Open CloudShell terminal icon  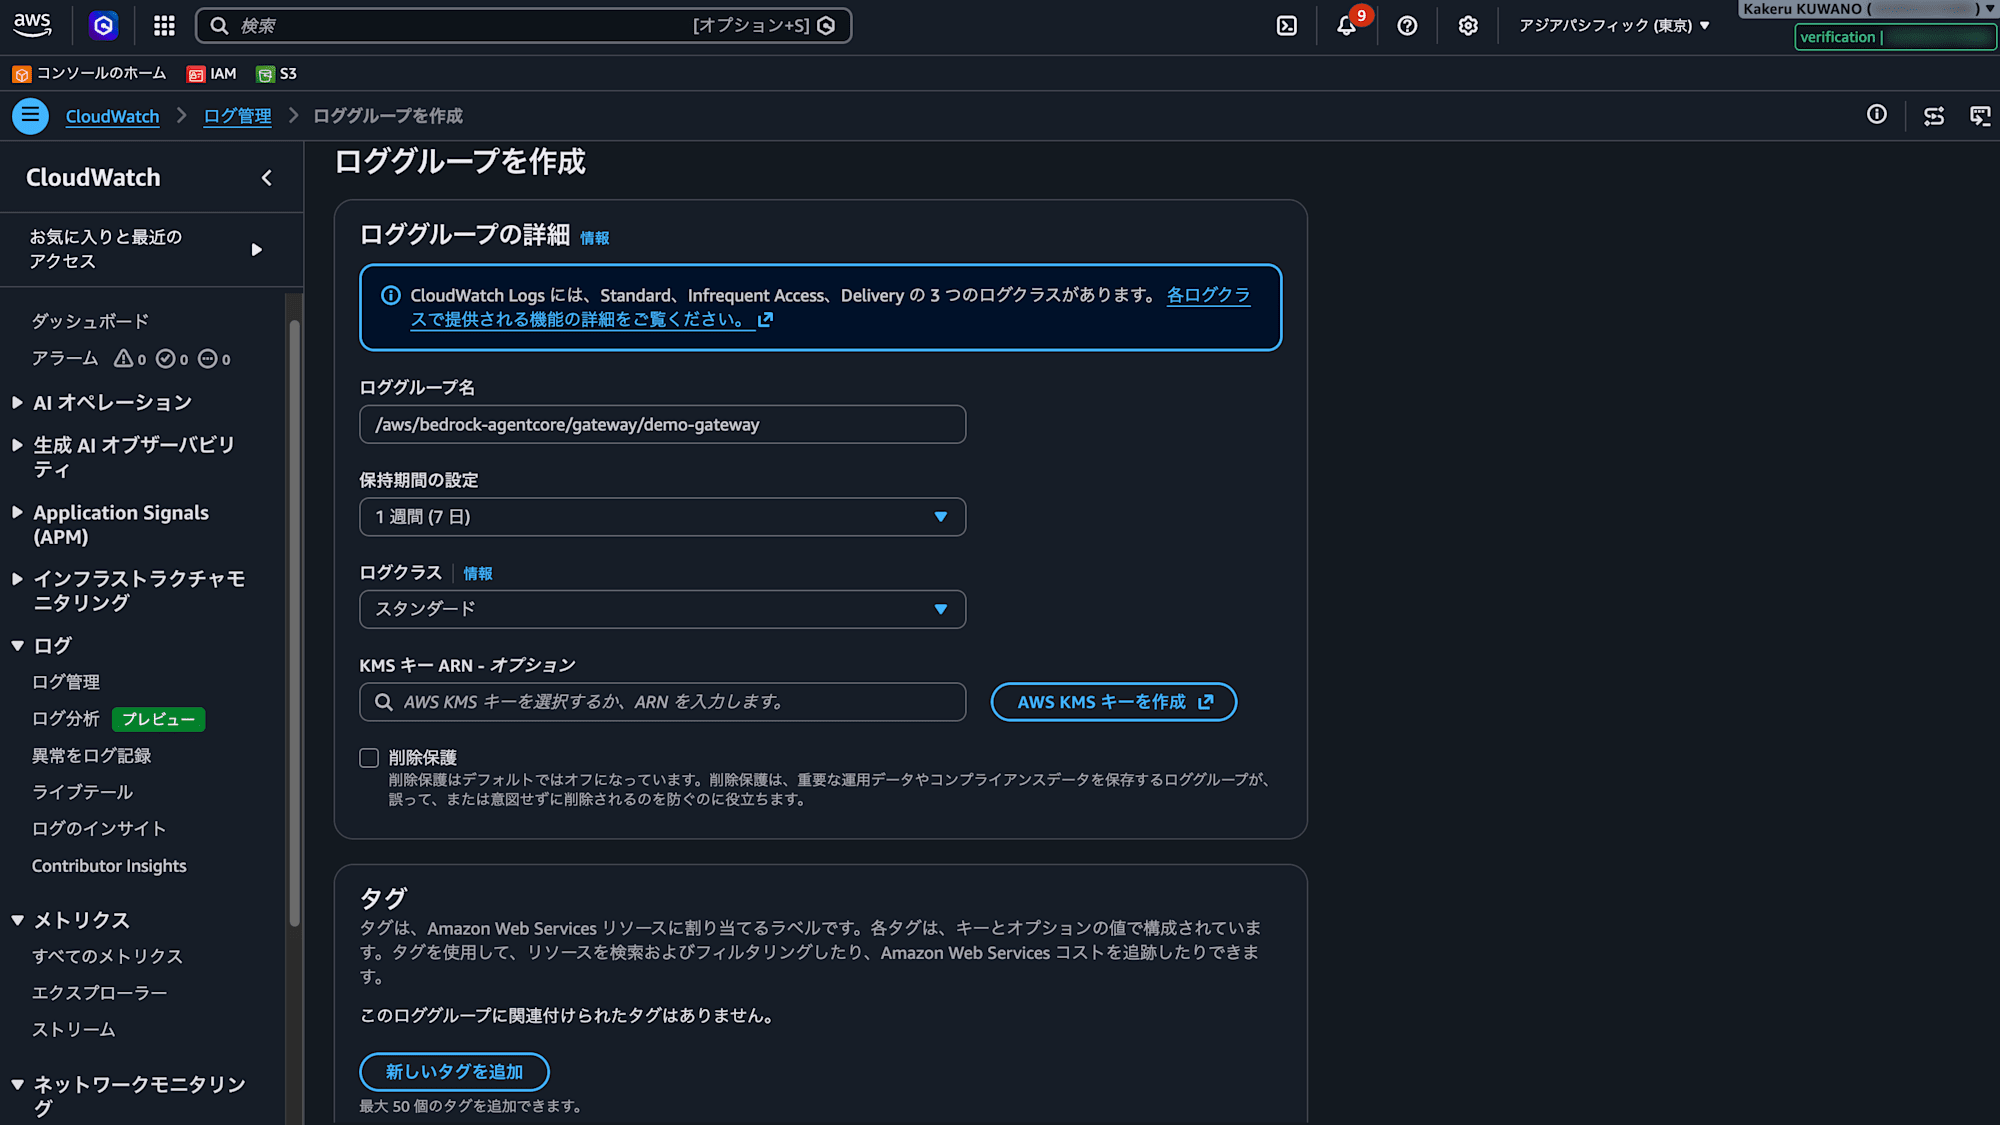pyautogui.click(x=1287, y=26)
